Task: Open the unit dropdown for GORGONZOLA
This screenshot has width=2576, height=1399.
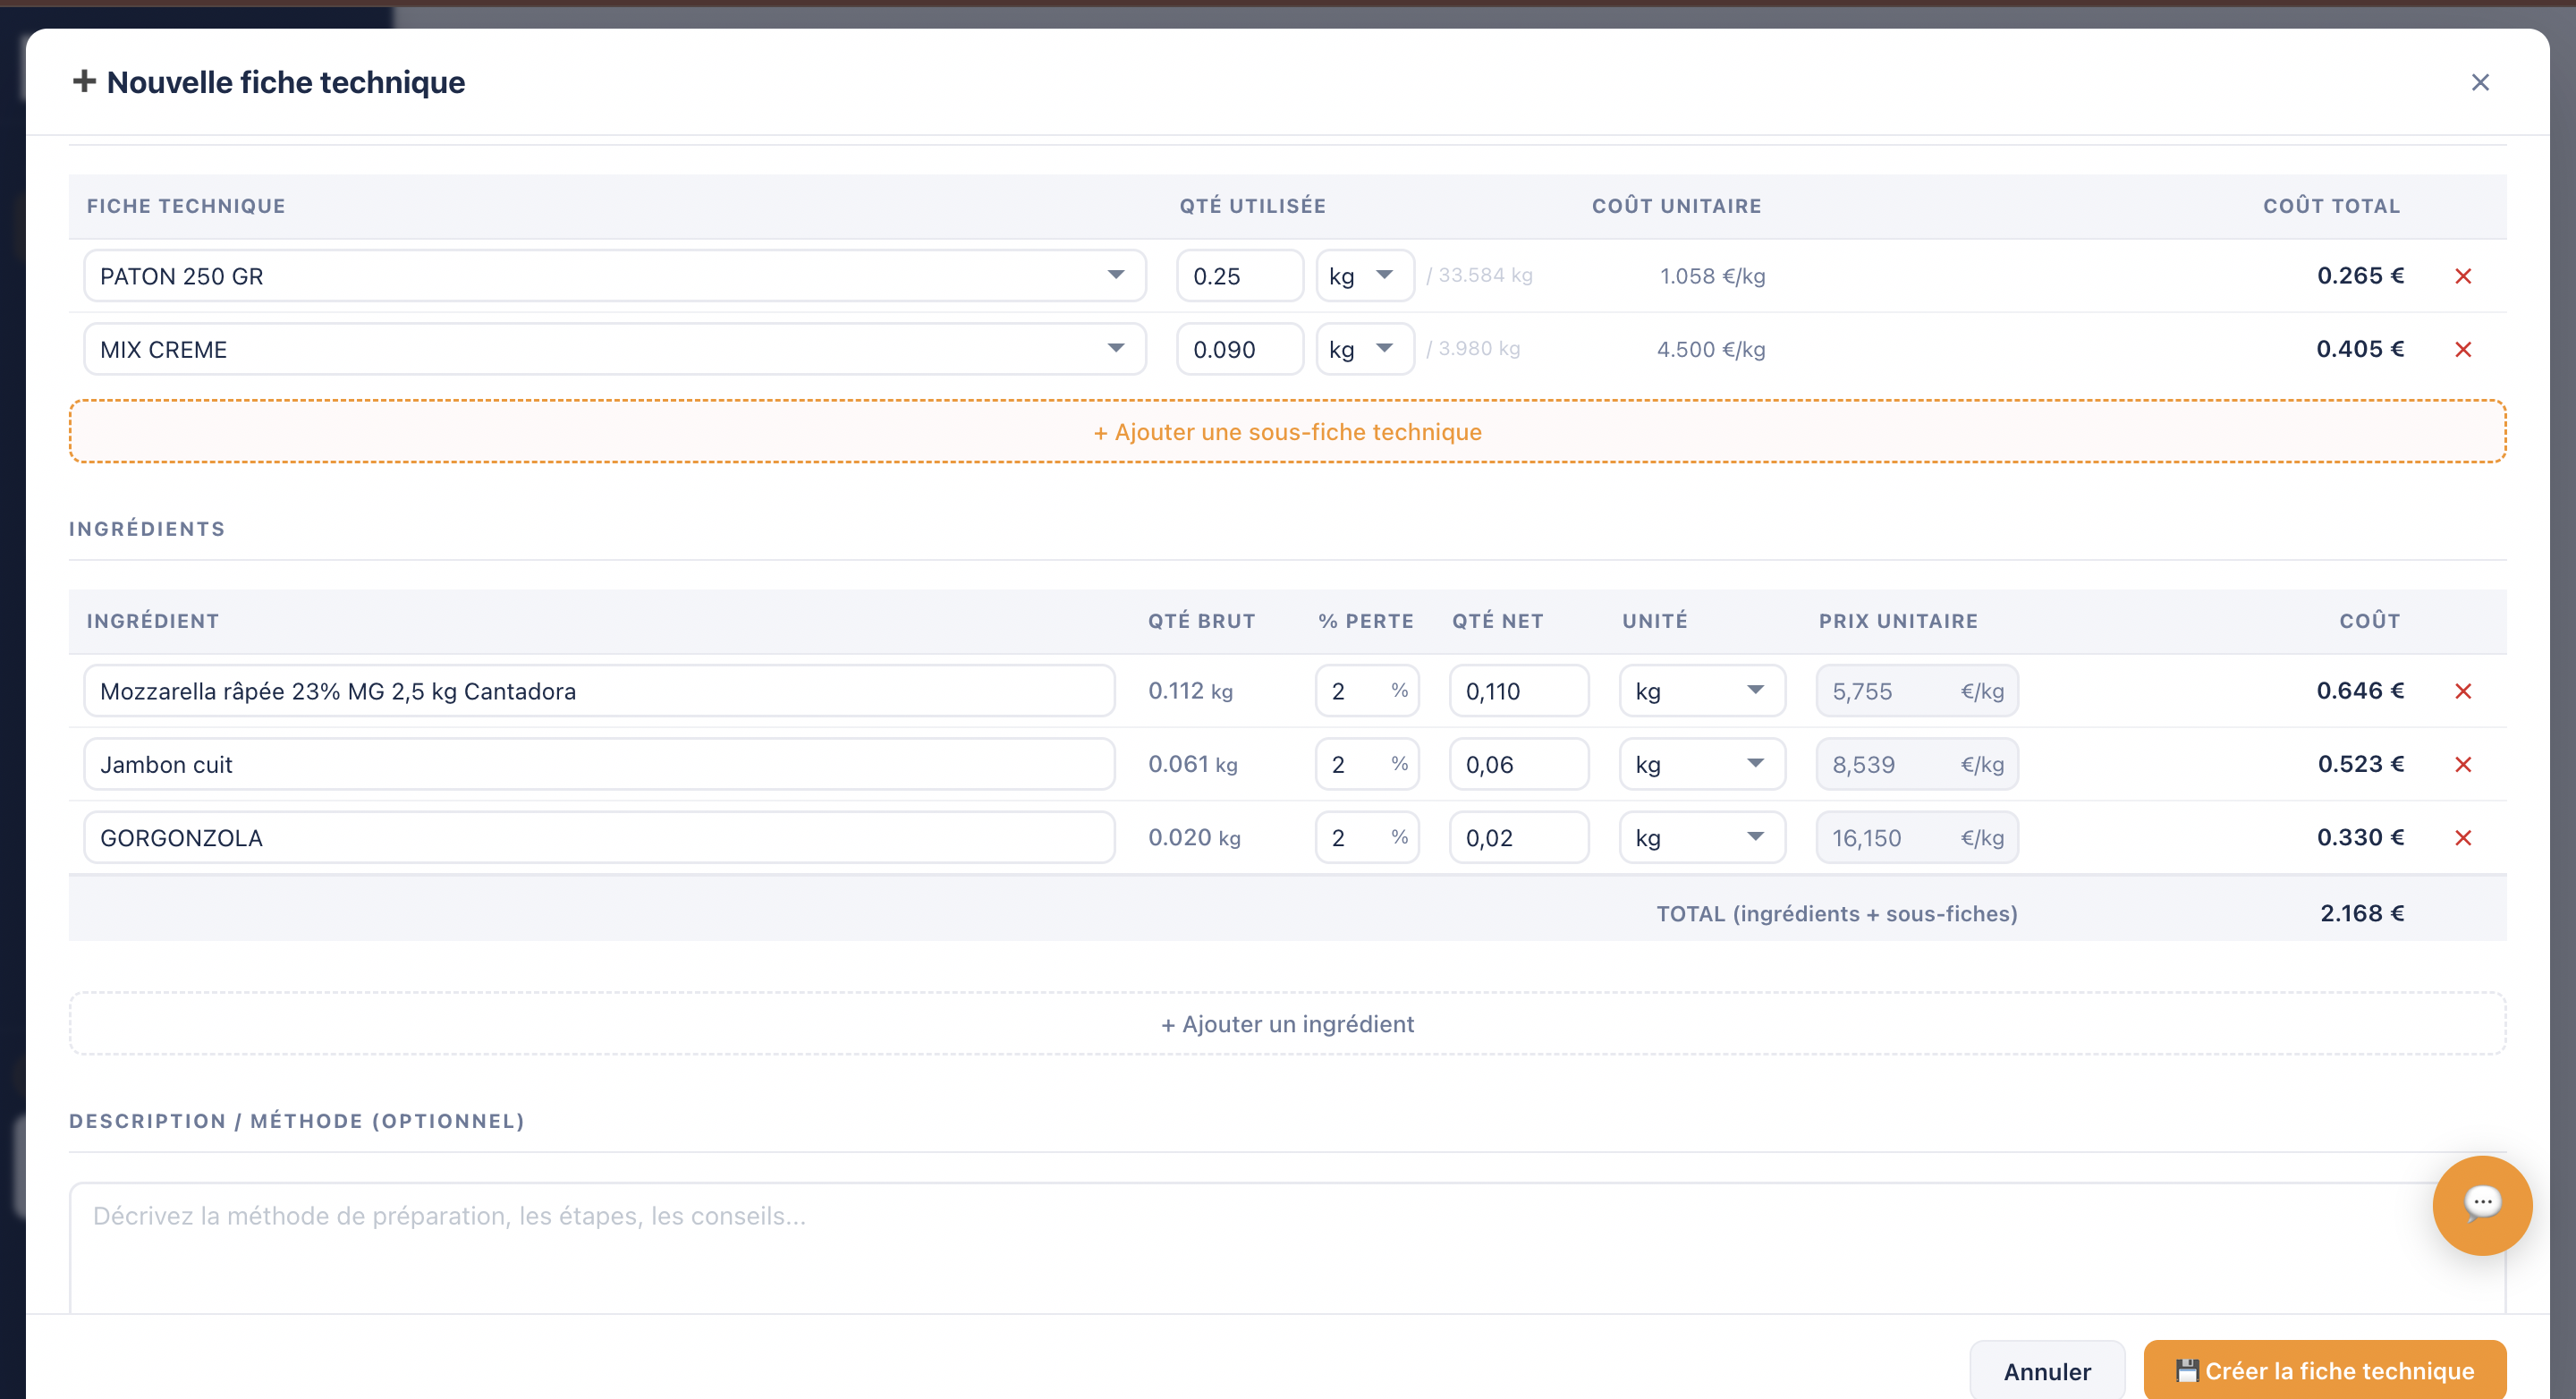Action: [x=1701, y=837]
